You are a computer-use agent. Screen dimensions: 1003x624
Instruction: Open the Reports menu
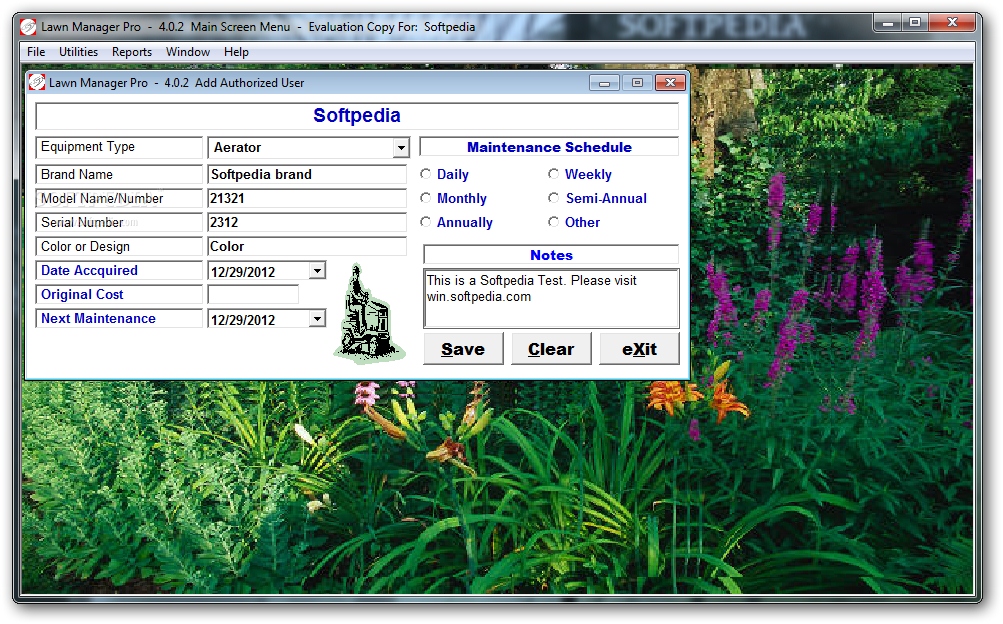pos(132,52)
